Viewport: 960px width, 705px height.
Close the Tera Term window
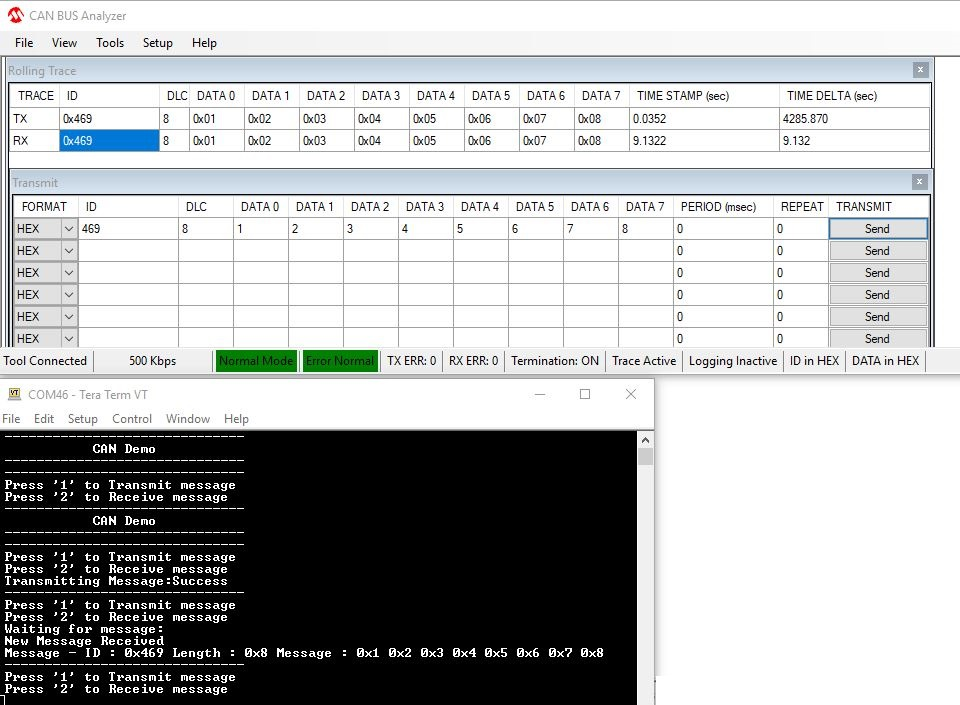631,394
